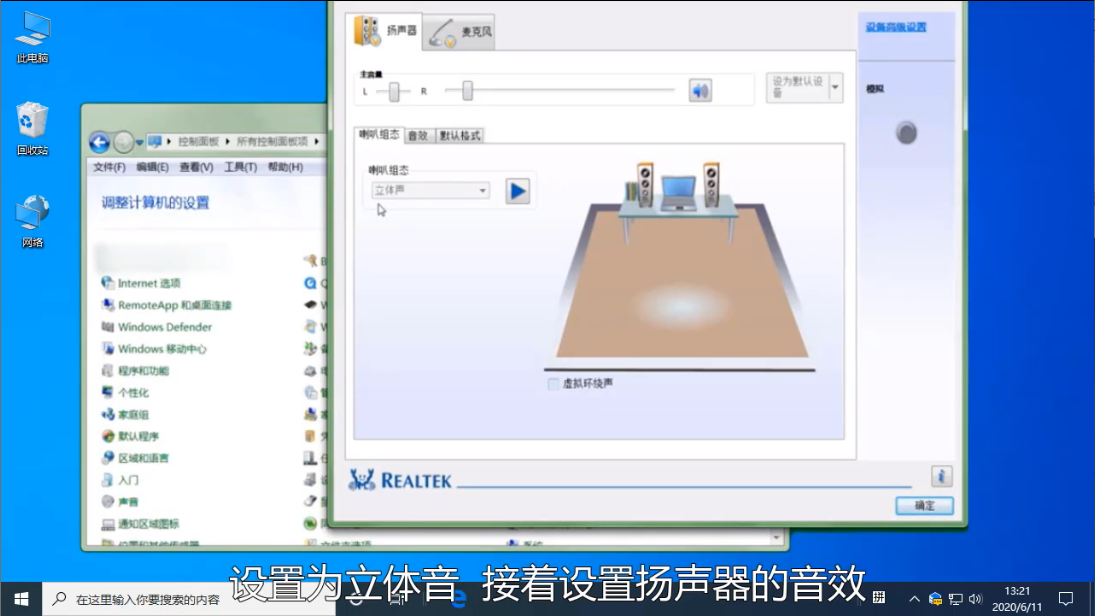The height and width of the screenshot is (616, 1095).
Task: Open the Realtek info icon button
Action: [x=941, y=476]
